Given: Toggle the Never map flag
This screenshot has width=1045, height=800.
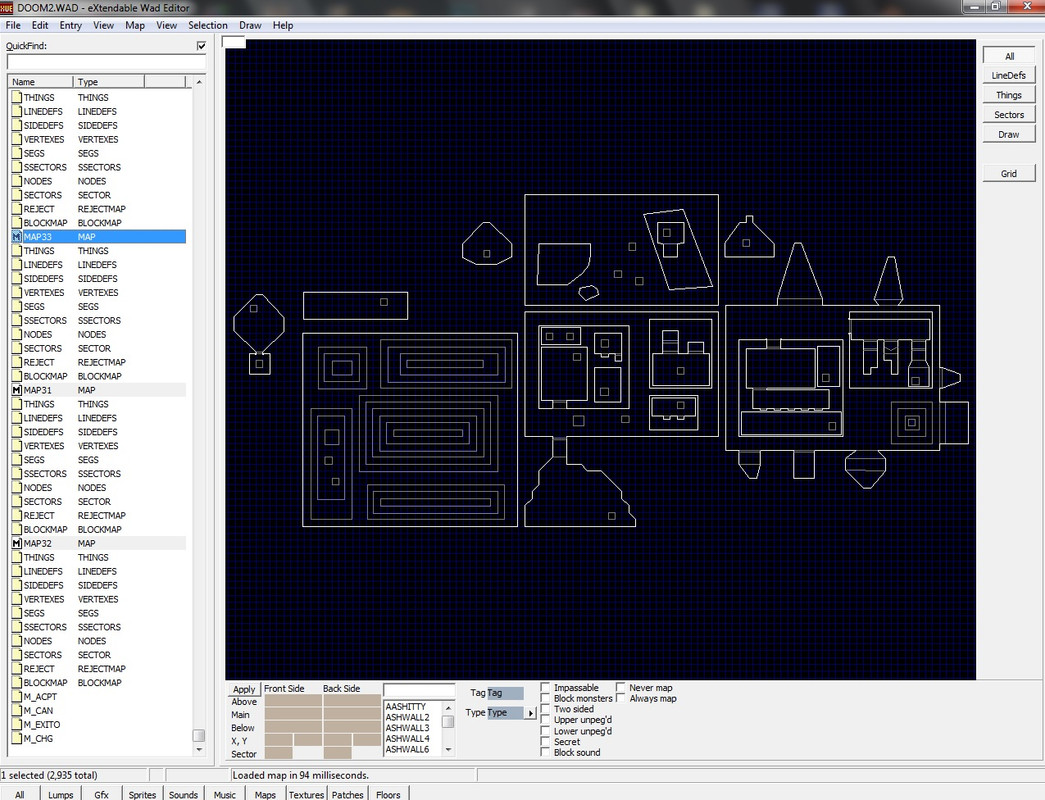Looking at the screenshot, I should pyautogui.click(x=620, y=687).
